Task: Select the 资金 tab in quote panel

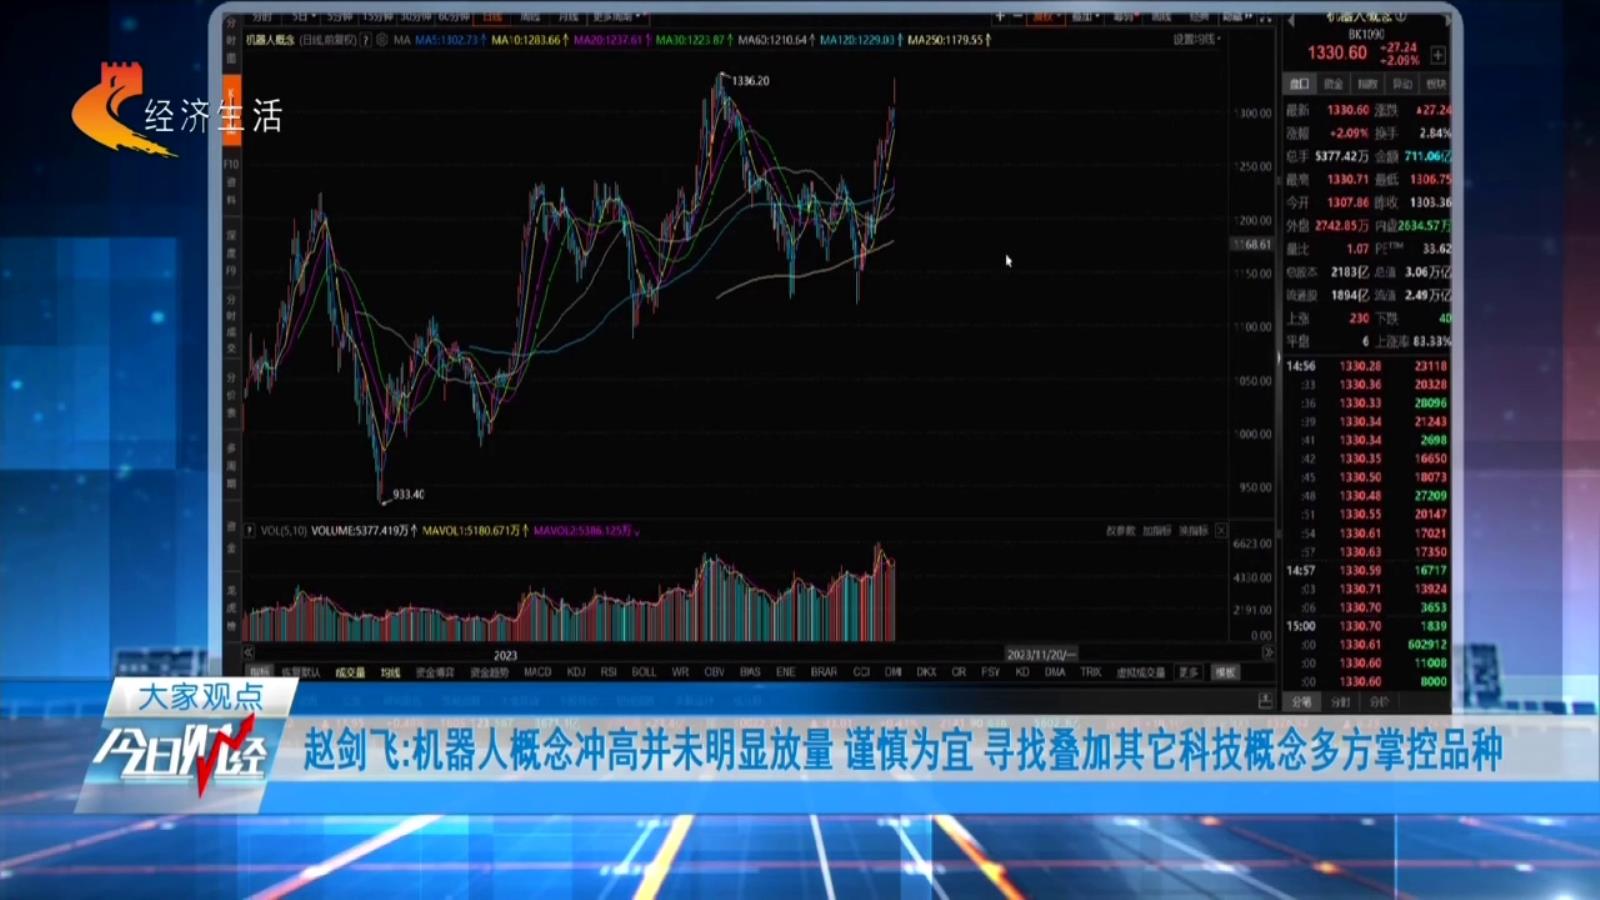Action: (1333, 84)
